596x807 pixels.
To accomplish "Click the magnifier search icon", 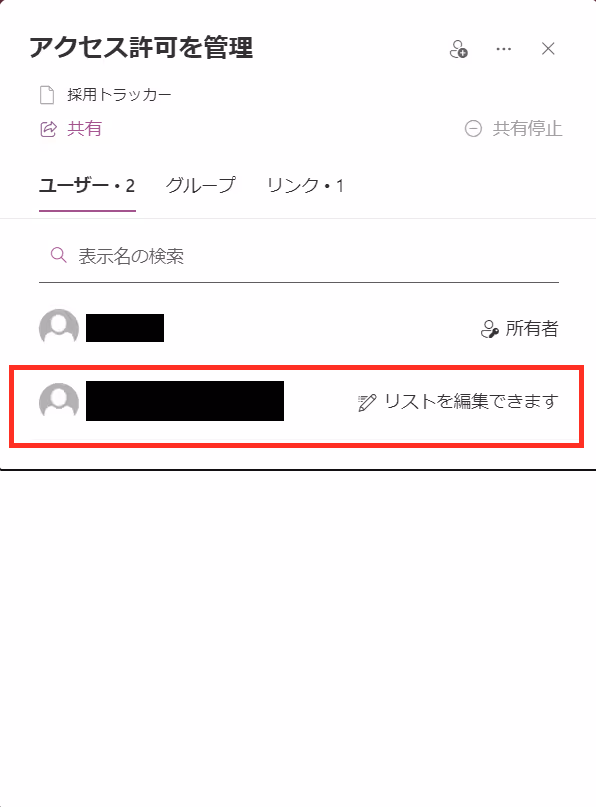I will coord(59,255).
